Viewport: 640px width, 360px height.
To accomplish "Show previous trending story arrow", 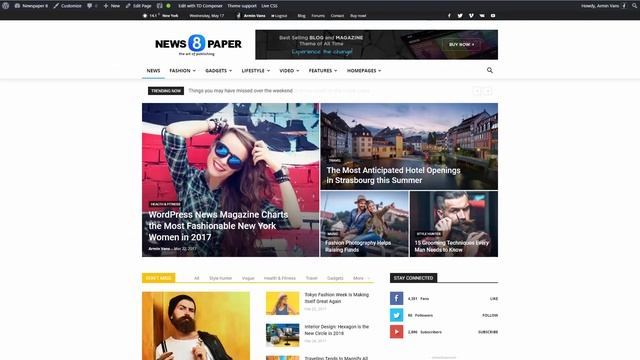I will click(477, 91).
